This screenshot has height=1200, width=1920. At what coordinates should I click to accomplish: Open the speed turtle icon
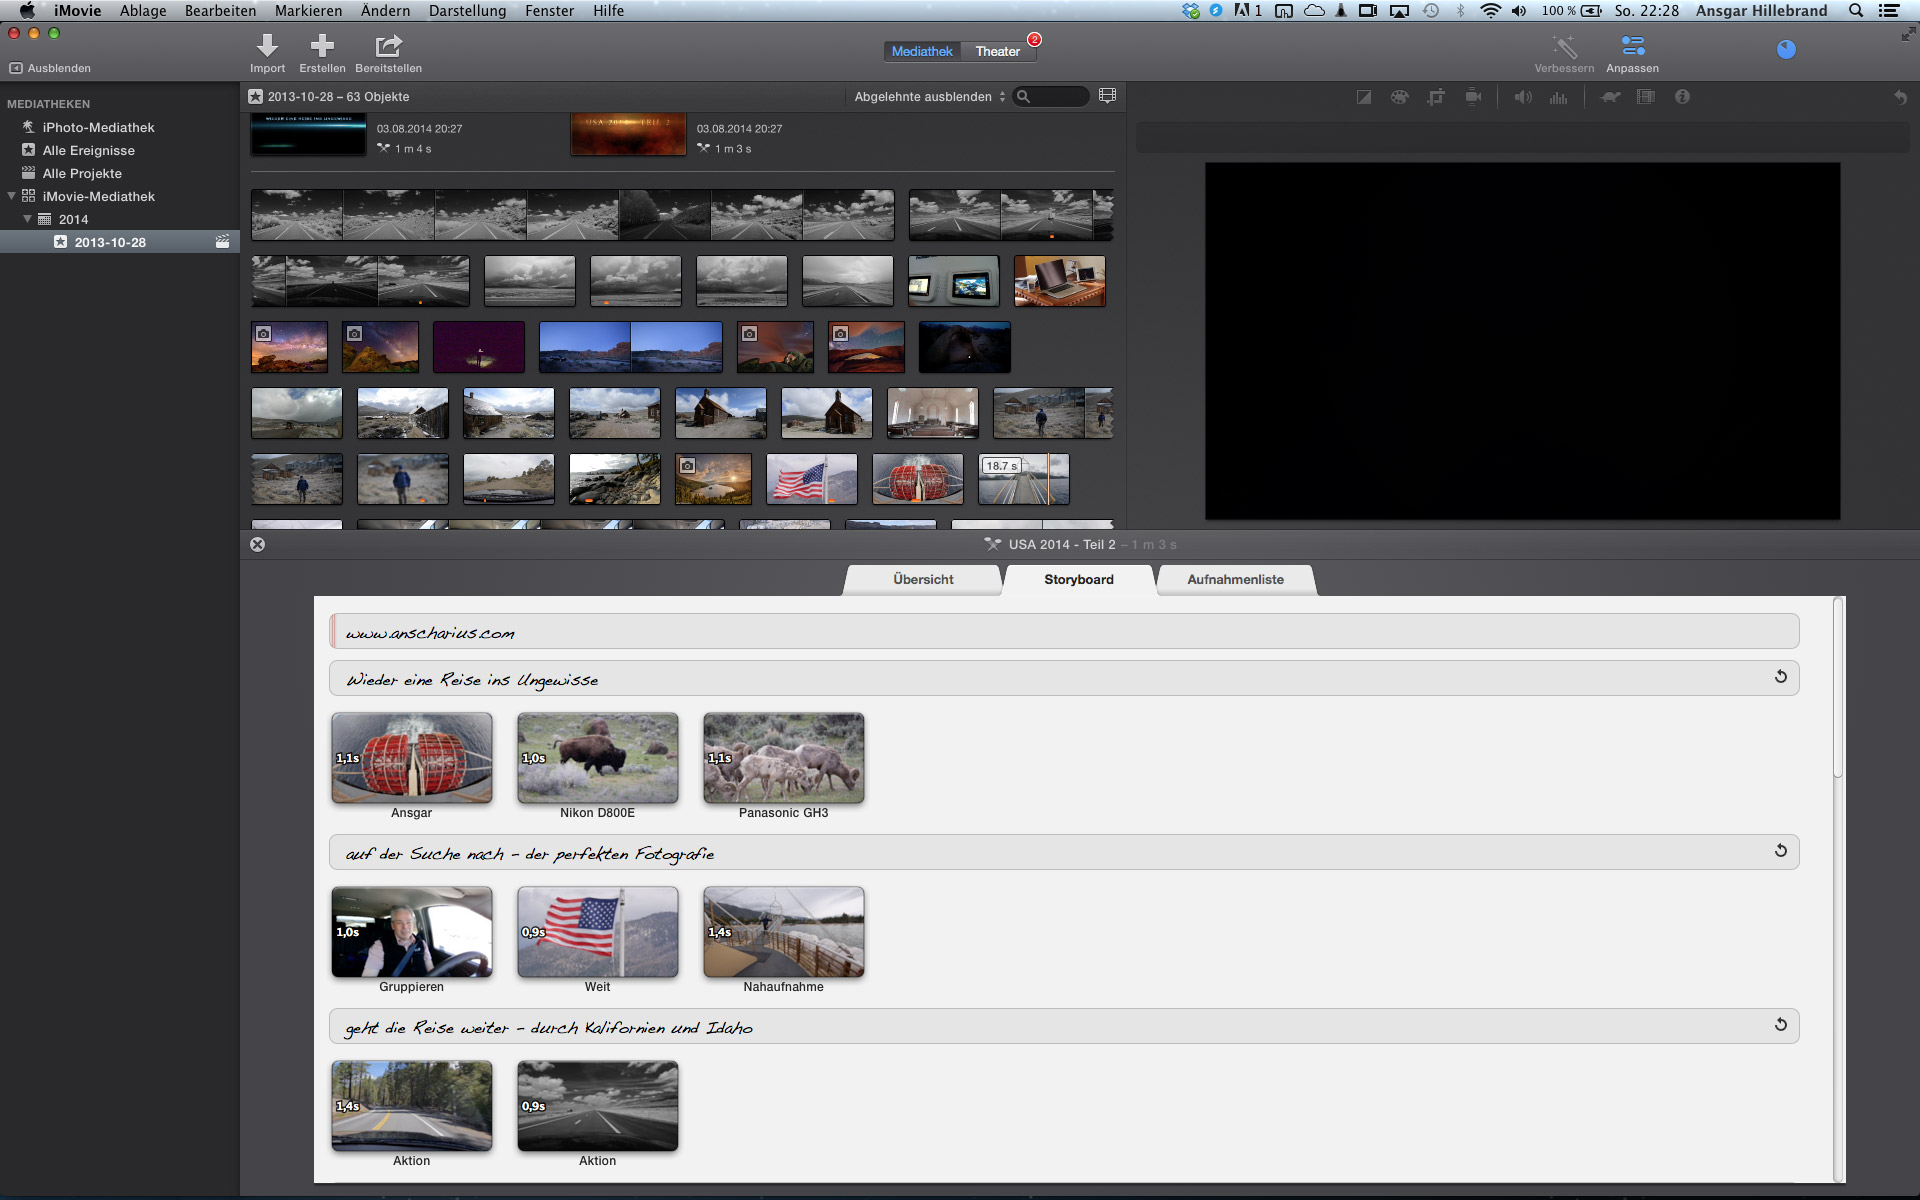click(1610, 97)
